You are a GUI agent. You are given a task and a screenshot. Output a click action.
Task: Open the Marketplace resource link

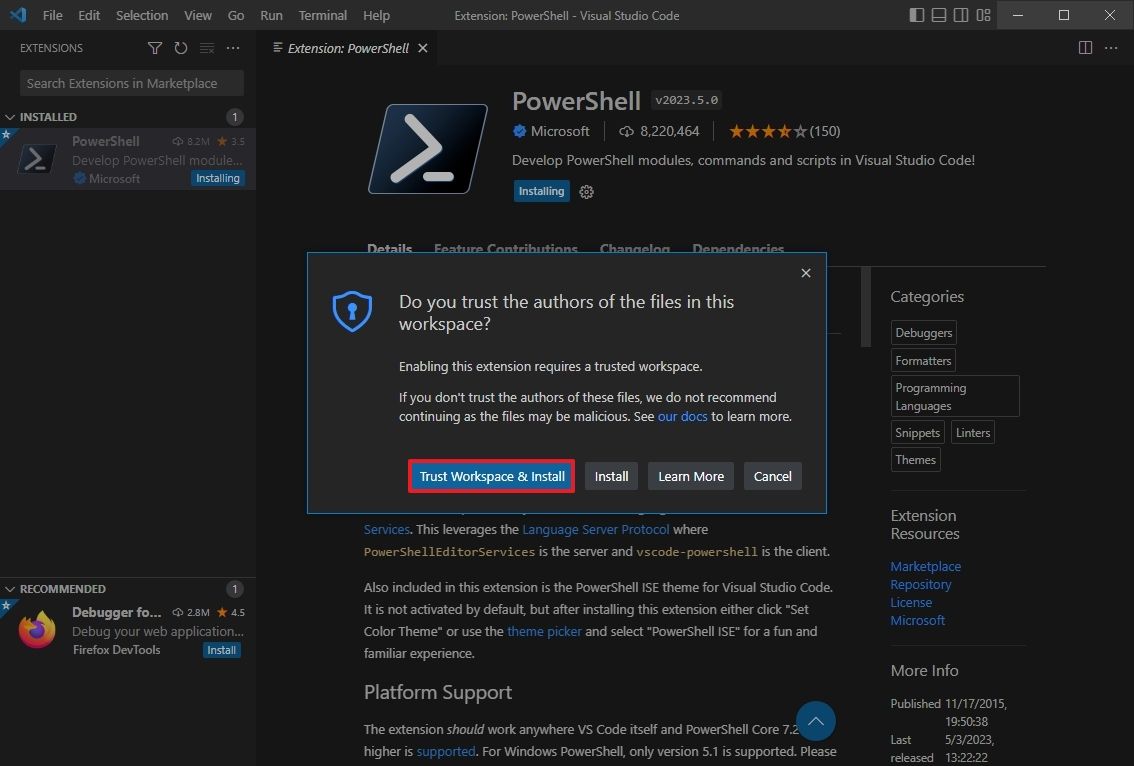925,566
